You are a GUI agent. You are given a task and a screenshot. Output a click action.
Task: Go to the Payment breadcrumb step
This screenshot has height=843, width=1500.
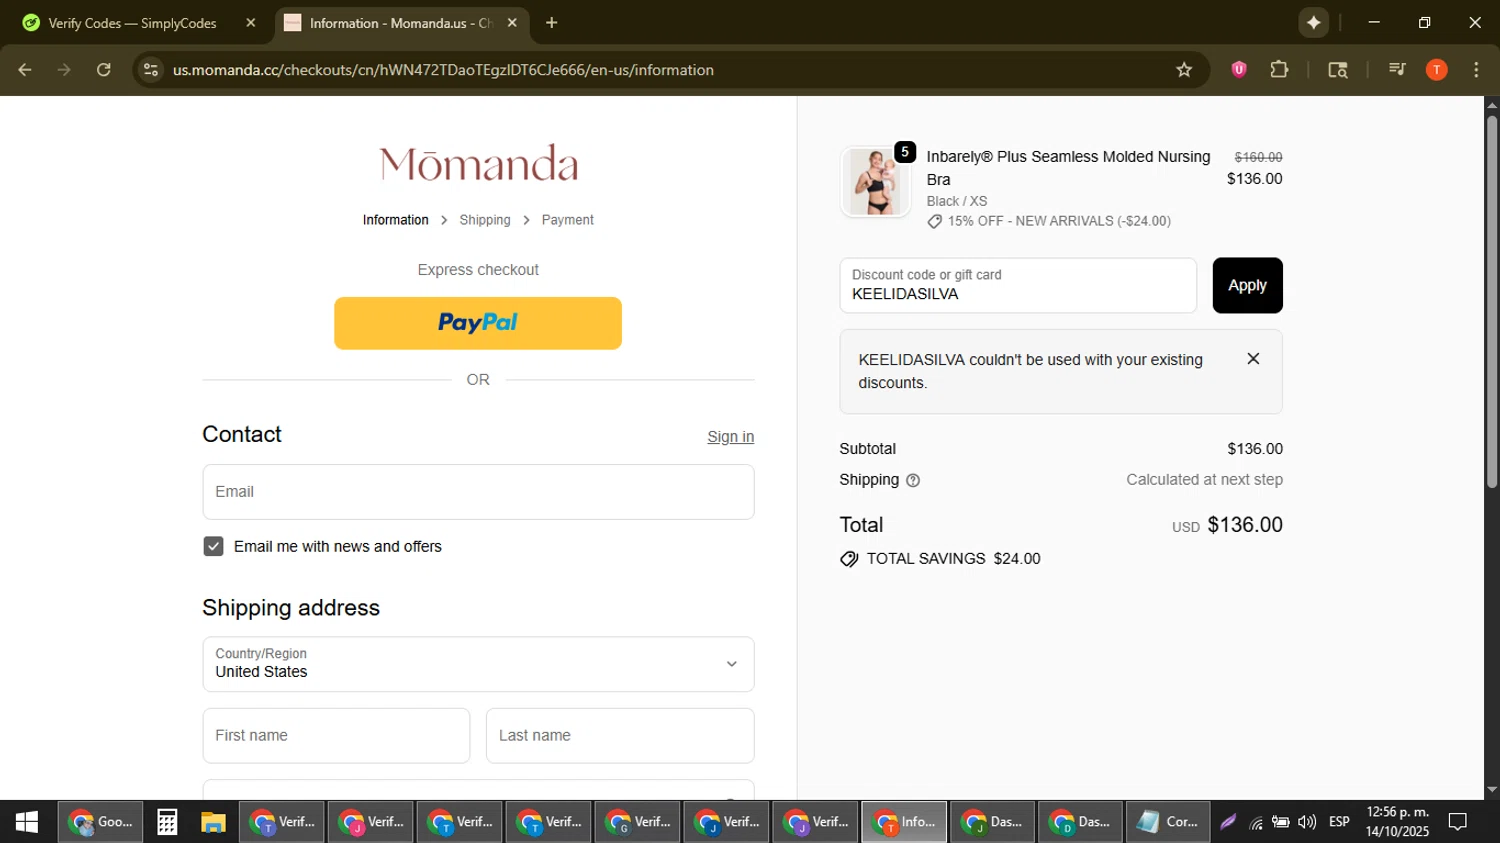click(567, 220)
